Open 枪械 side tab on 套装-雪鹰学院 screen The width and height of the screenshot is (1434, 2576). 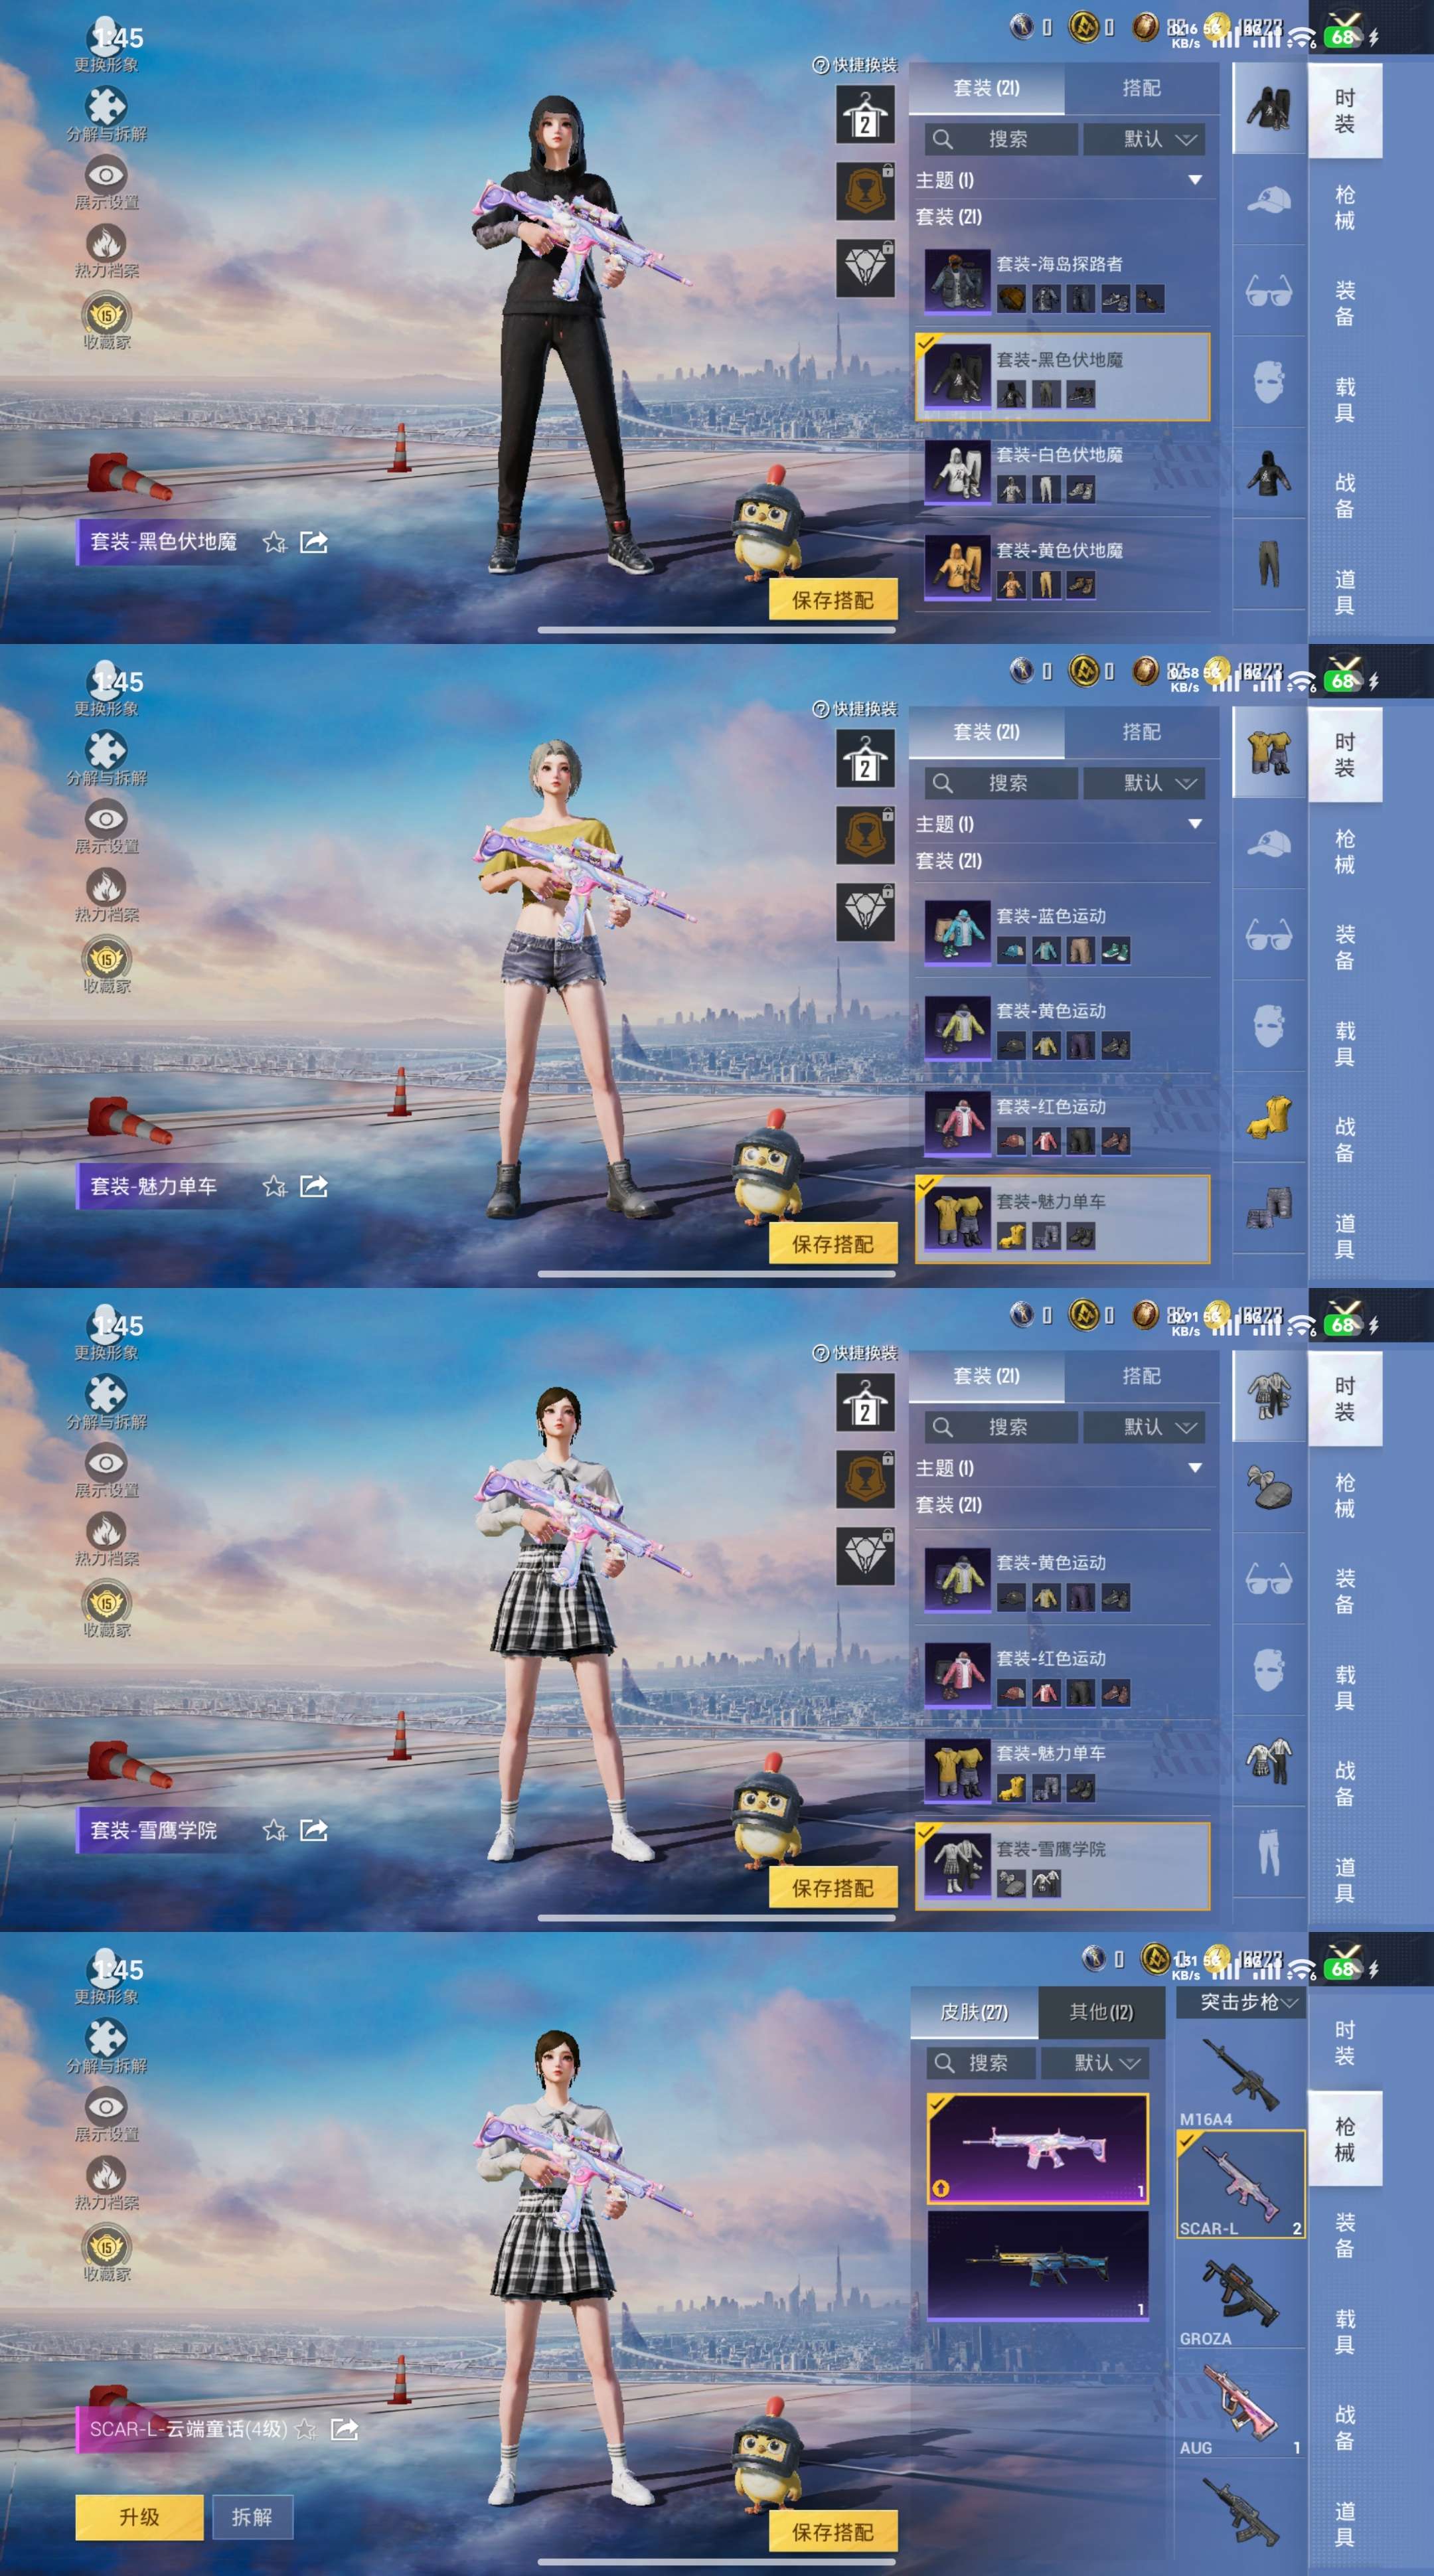(x=1345, y=1495)
